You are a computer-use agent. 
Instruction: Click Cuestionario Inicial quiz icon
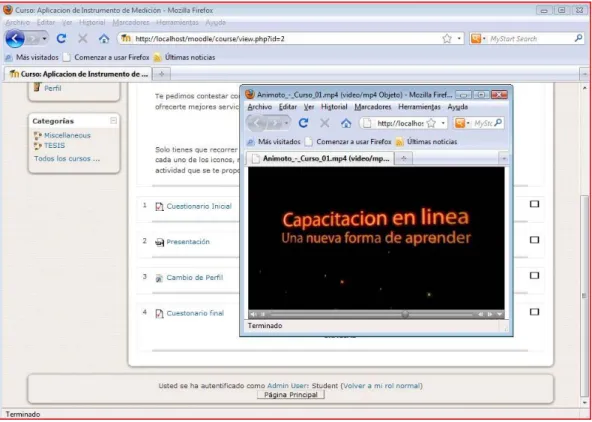(159, 206)
